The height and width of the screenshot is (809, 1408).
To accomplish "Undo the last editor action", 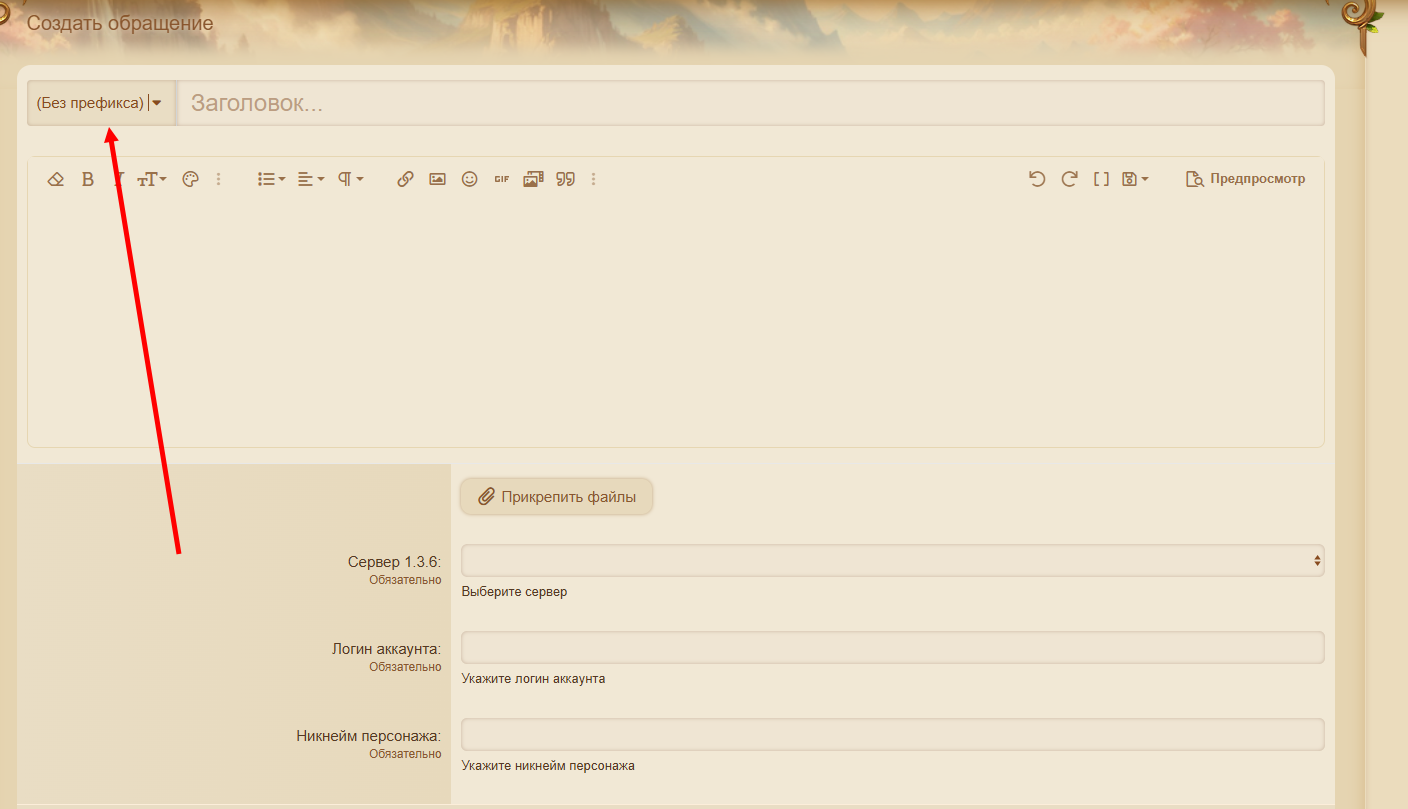I will tap(1037, 179).
